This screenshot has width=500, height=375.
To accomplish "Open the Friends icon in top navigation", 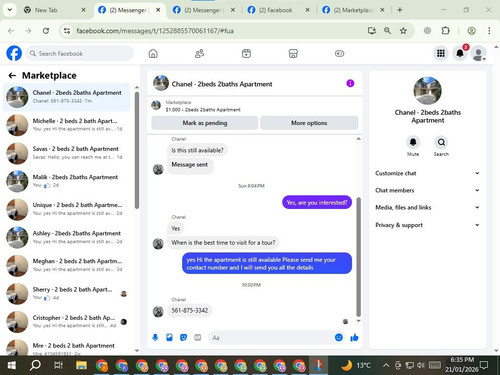I will [x=199, y=53].
